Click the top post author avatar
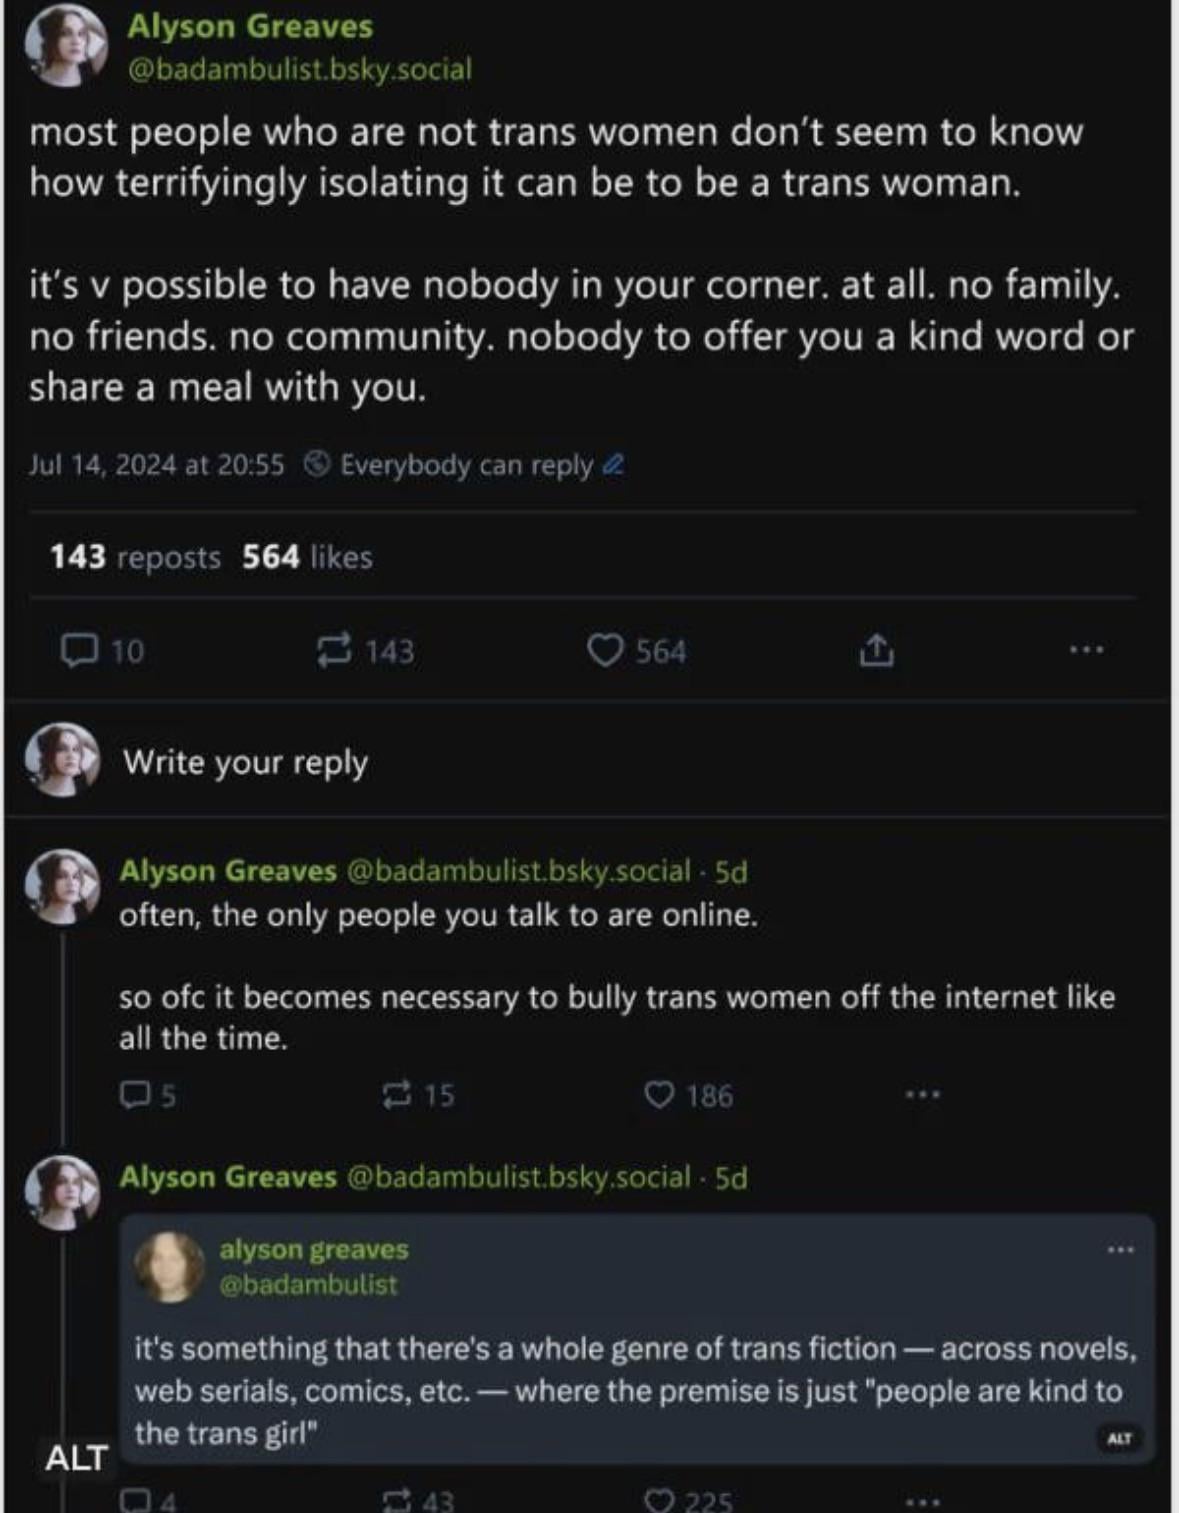1179x1513 pixels. pos(65,45)
